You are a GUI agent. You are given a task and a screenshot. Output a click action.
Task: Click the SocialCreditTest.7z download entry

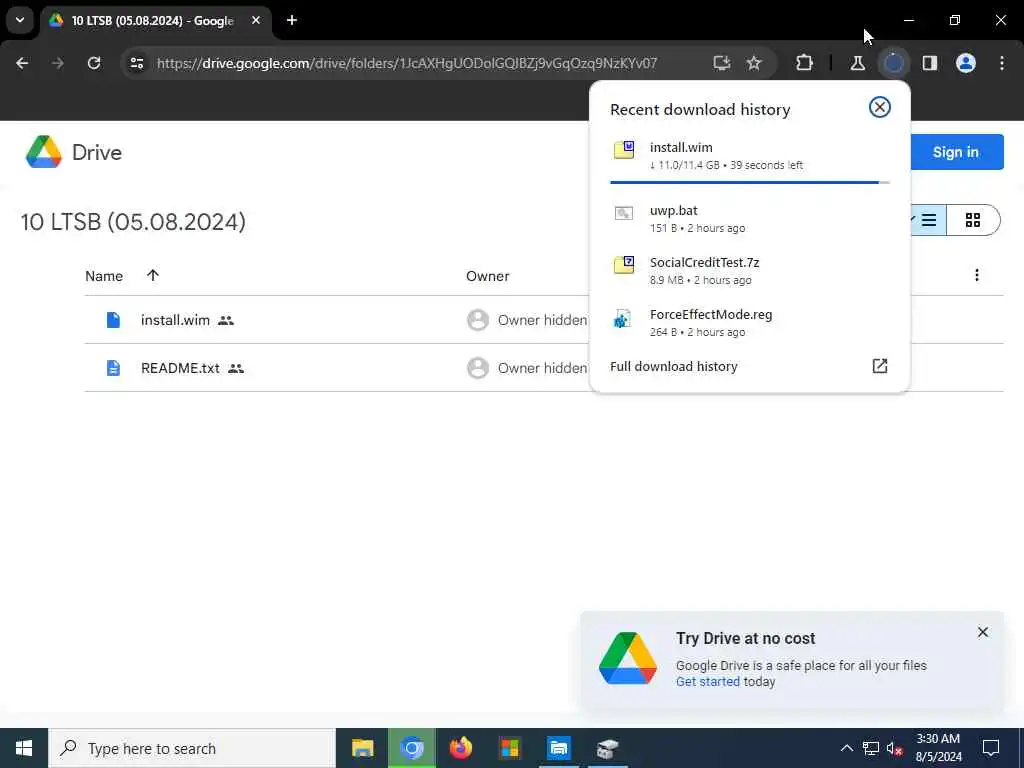(750, 270)
